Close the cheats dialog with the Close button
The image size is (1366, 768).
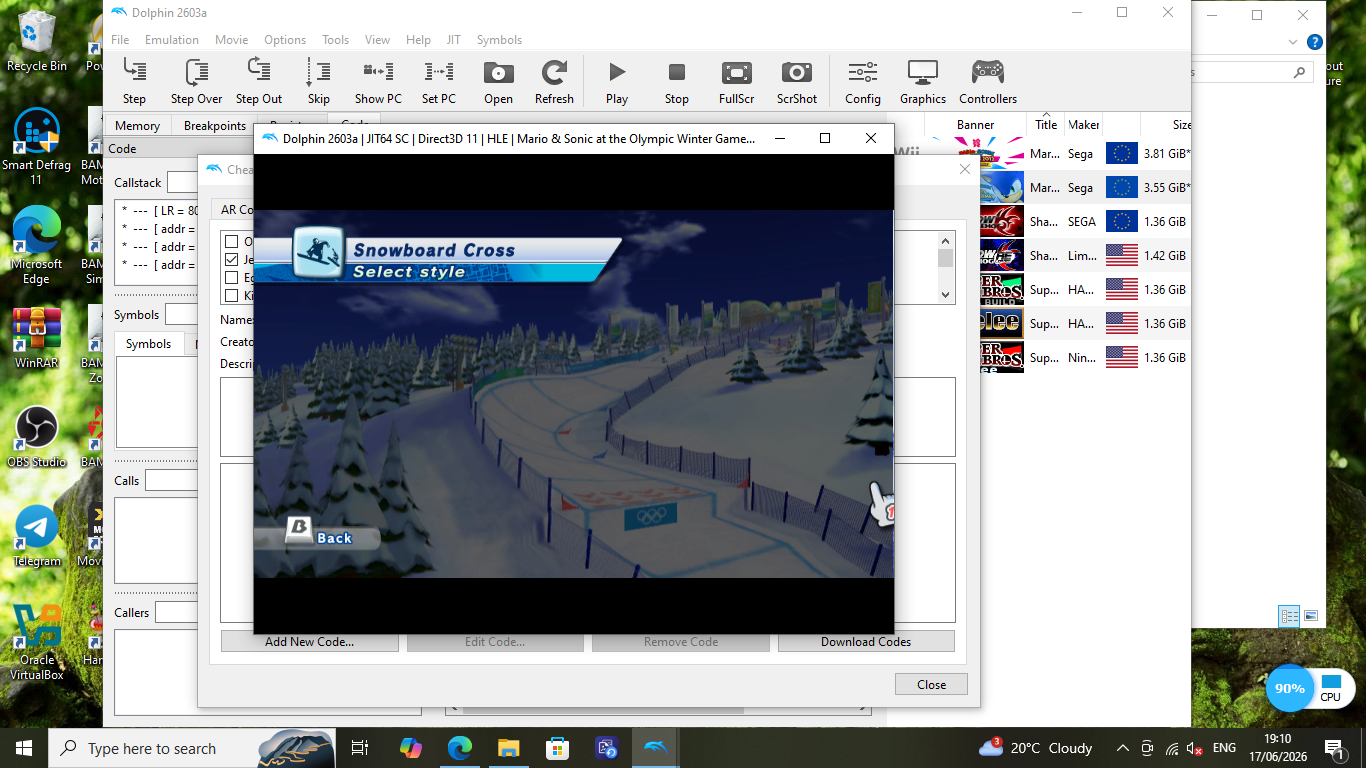(x=931, y=685)
